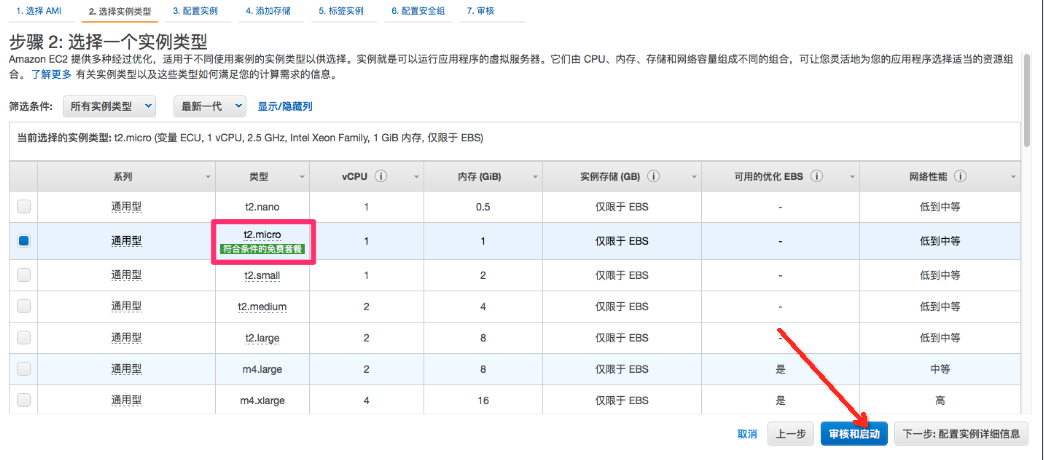Toggle the selected t2.micro row checkbox
This screenshot has width=1044, height=460.
24,241
